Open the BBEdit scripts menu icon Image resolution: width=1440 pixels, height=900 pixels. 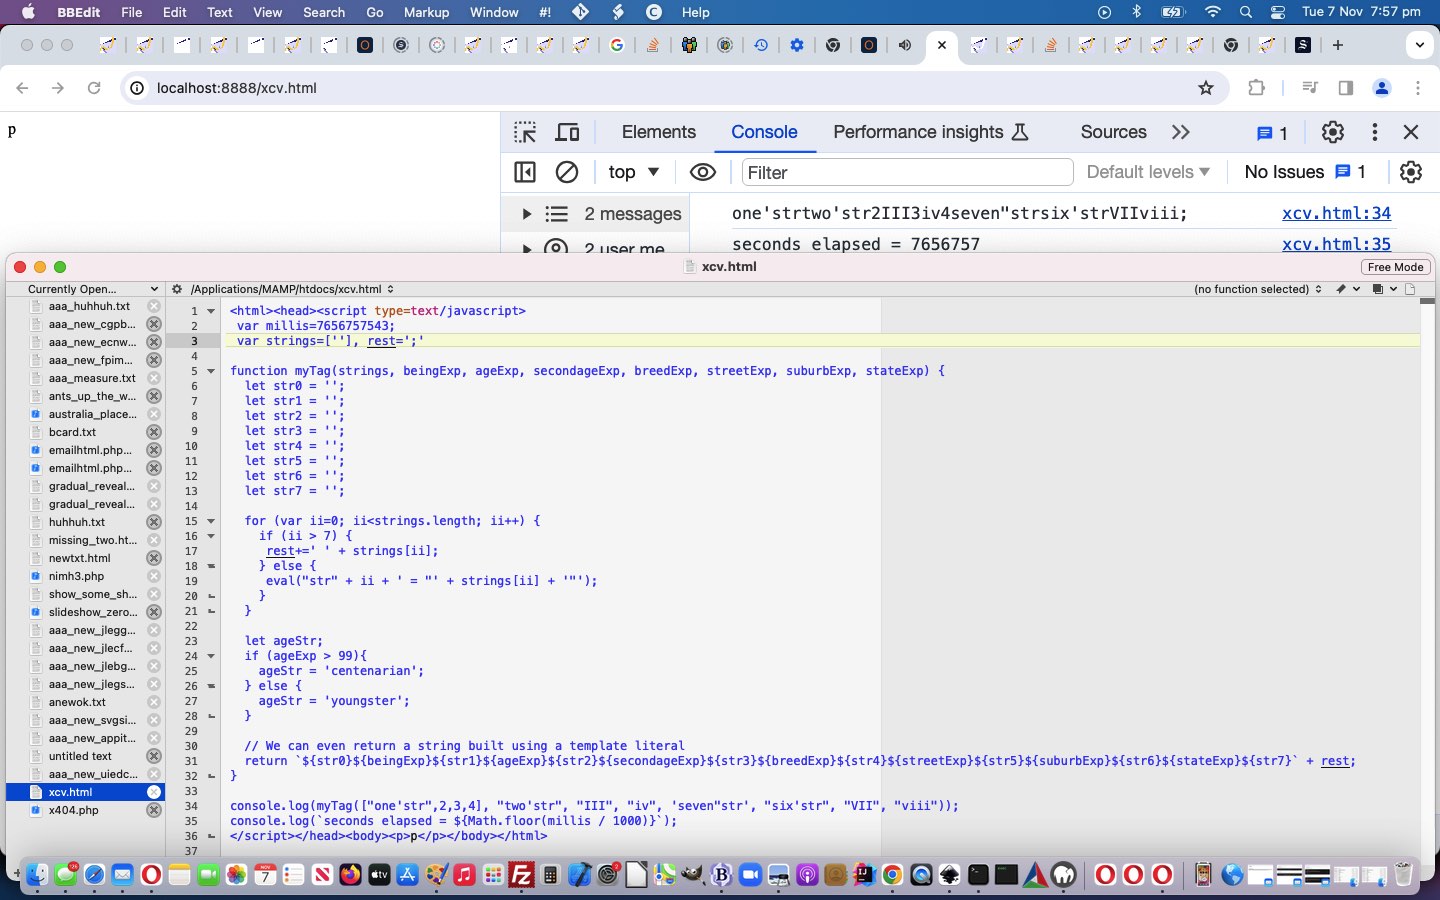click(545, 12)
